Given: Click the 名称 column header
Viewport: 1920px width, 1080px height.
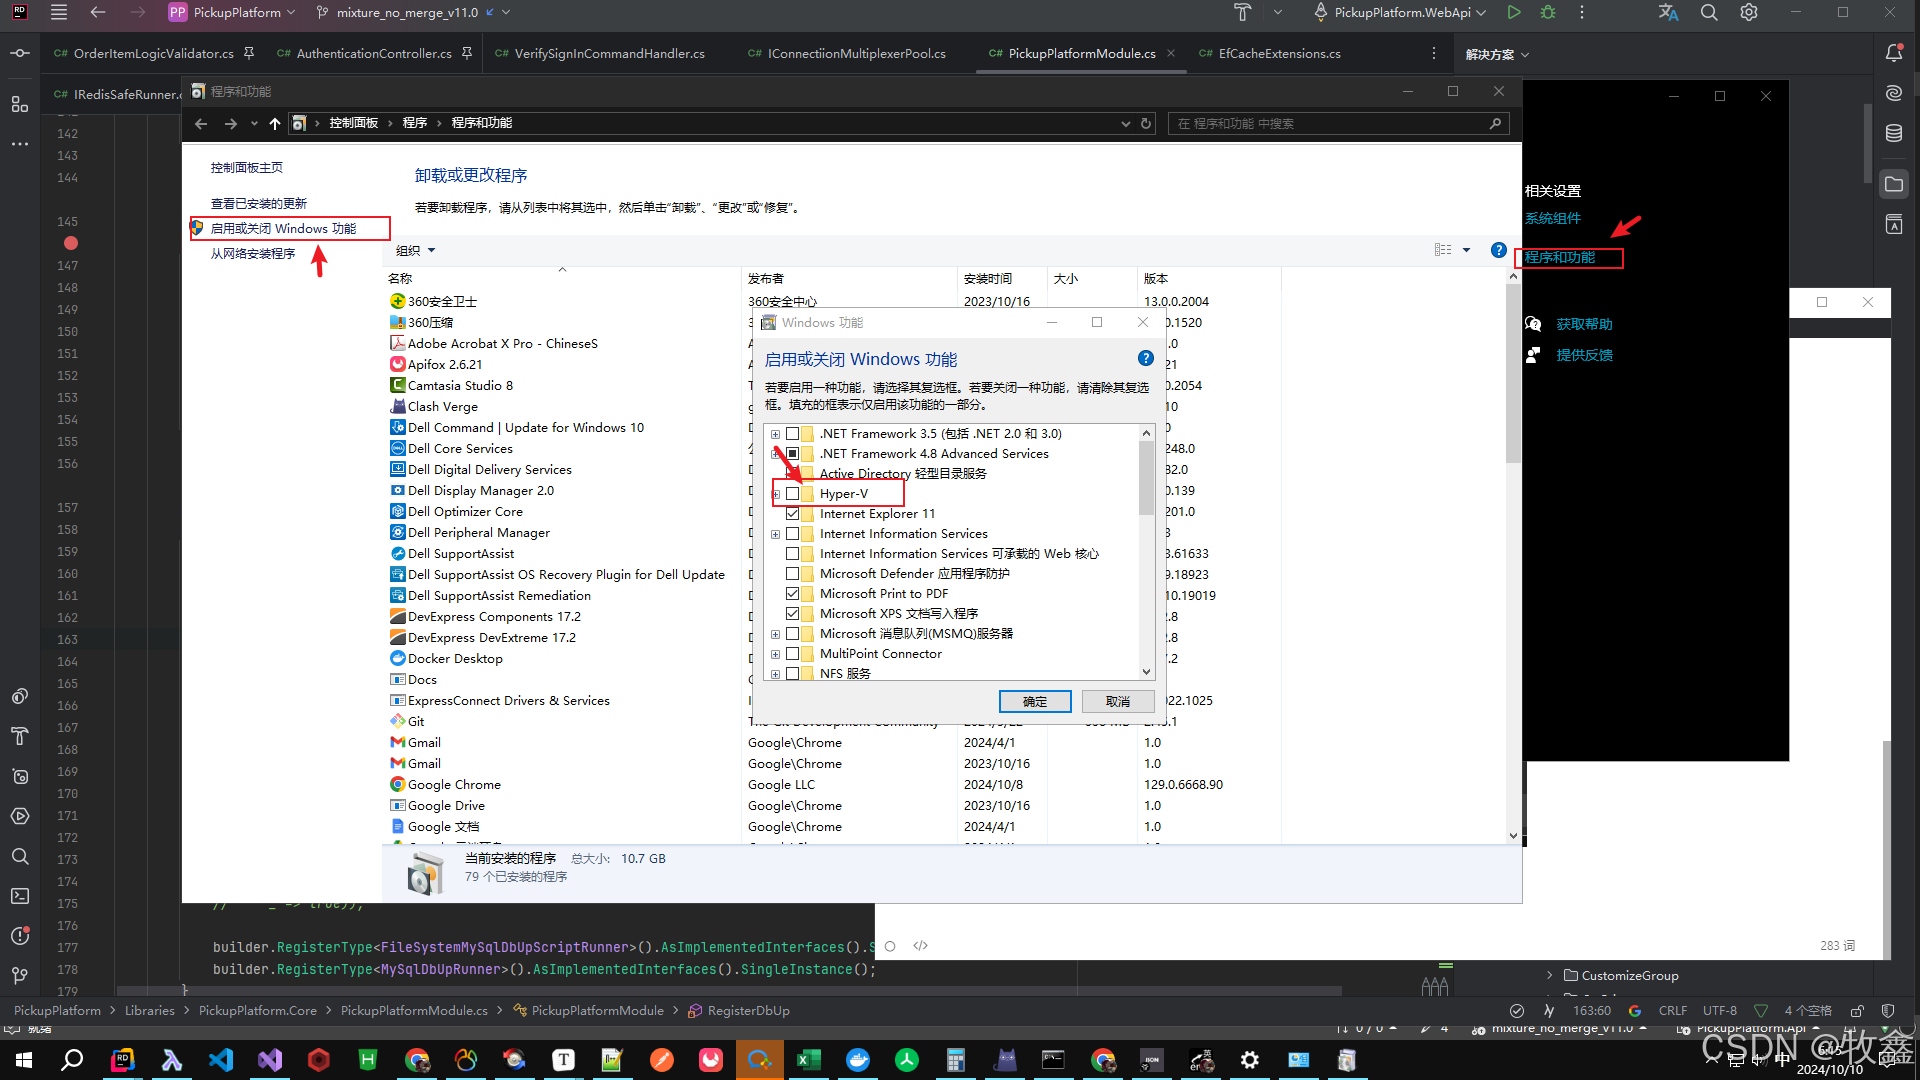Looking at the screenshot, I should coord(400,279).
